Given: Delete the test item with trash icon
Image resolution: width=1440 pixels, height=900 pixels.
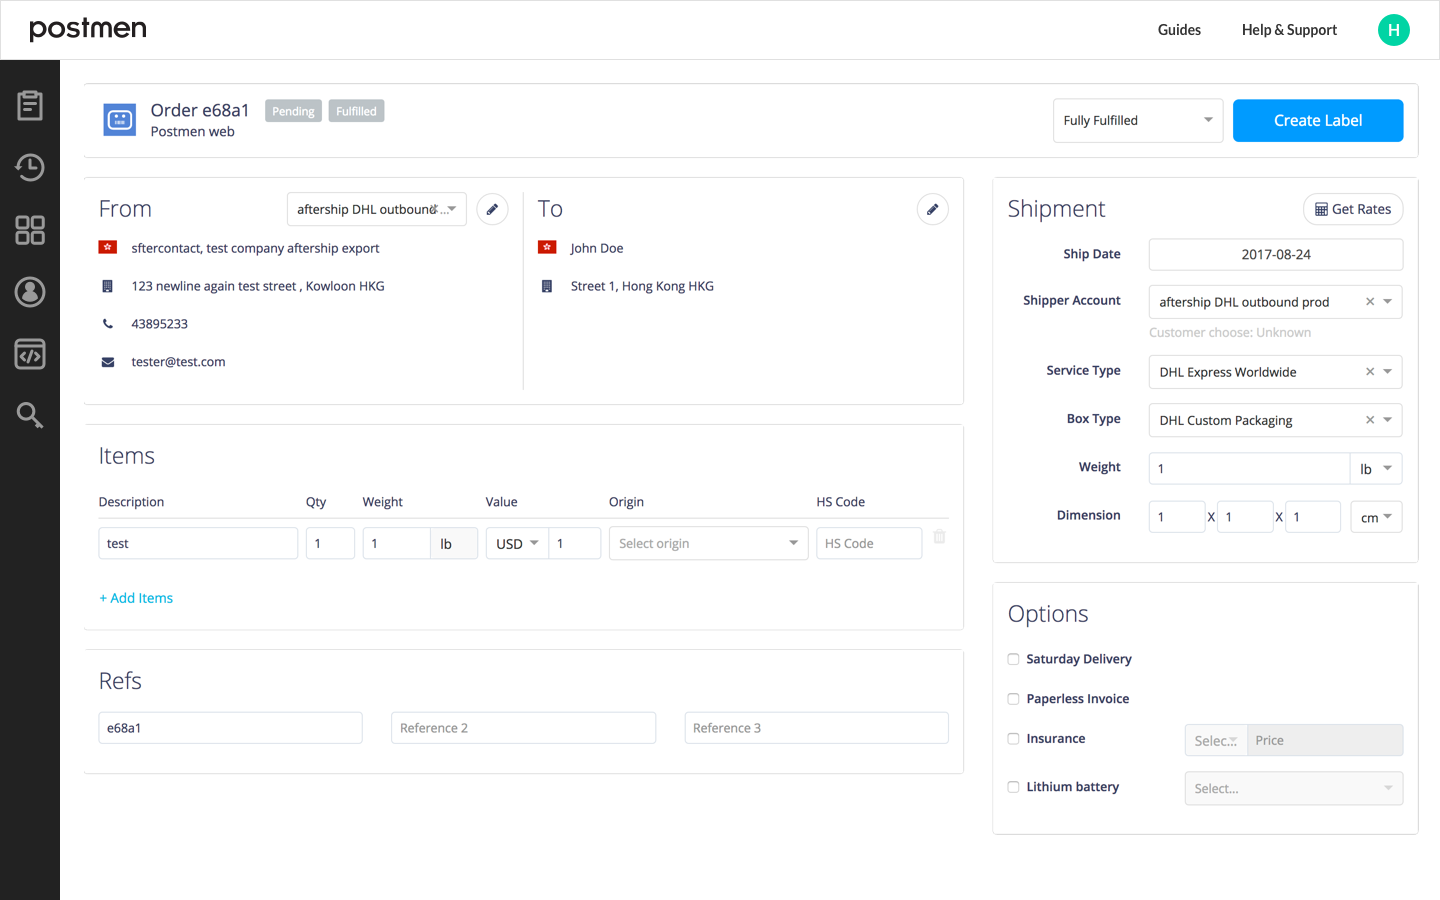Looking at the screenshot, I should 939,537.
